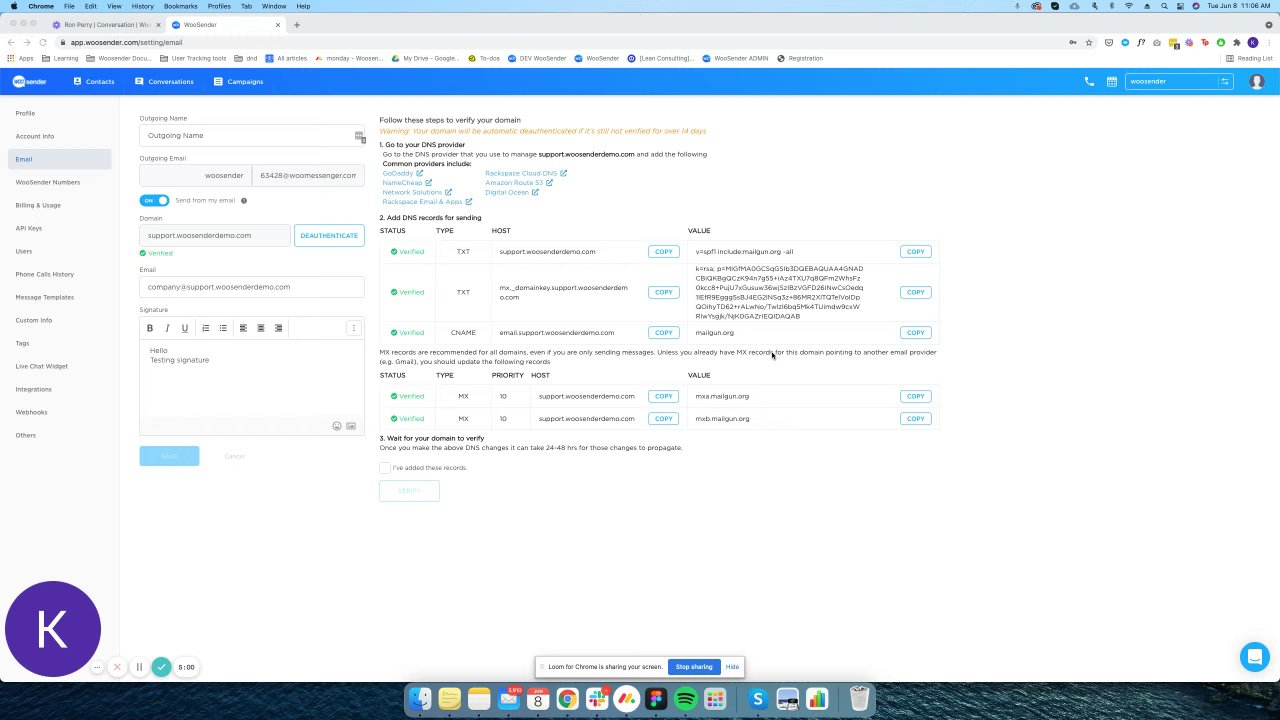Click the DEAUTHENTICATE button
This screenshot has width=1280, height=720.
[x=329, y=235]
